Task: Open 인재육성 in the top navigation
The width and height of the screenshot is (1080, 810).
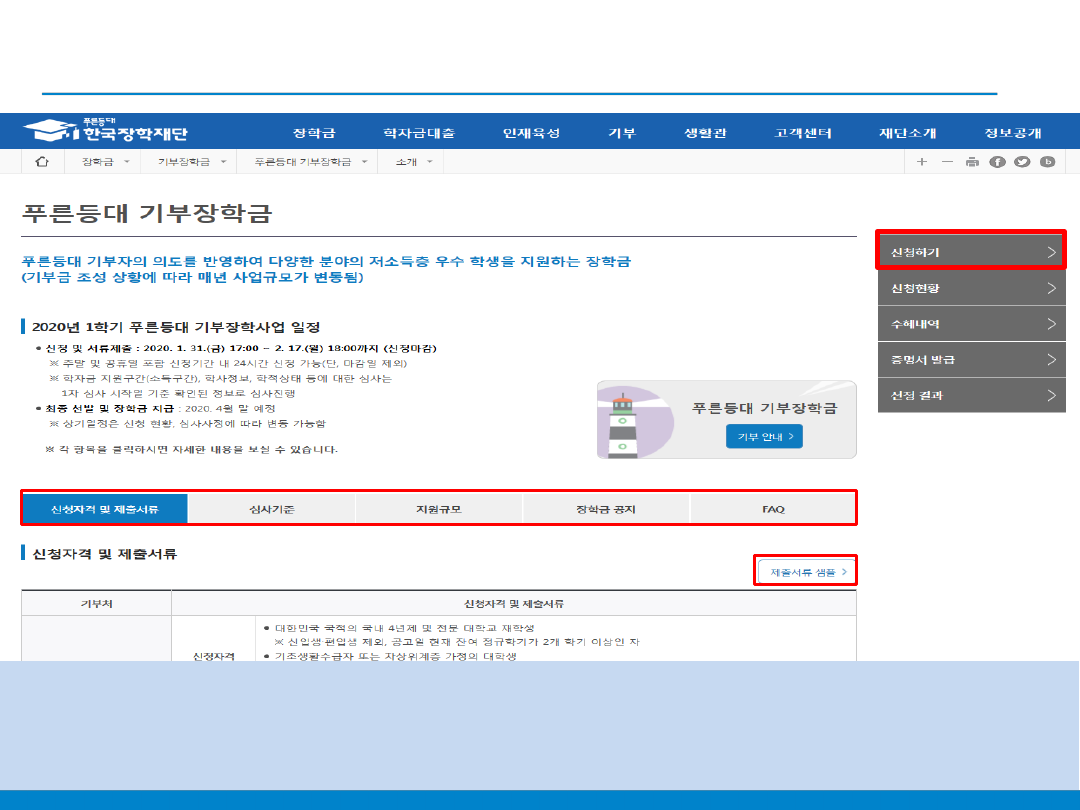Action: [531, 132]
